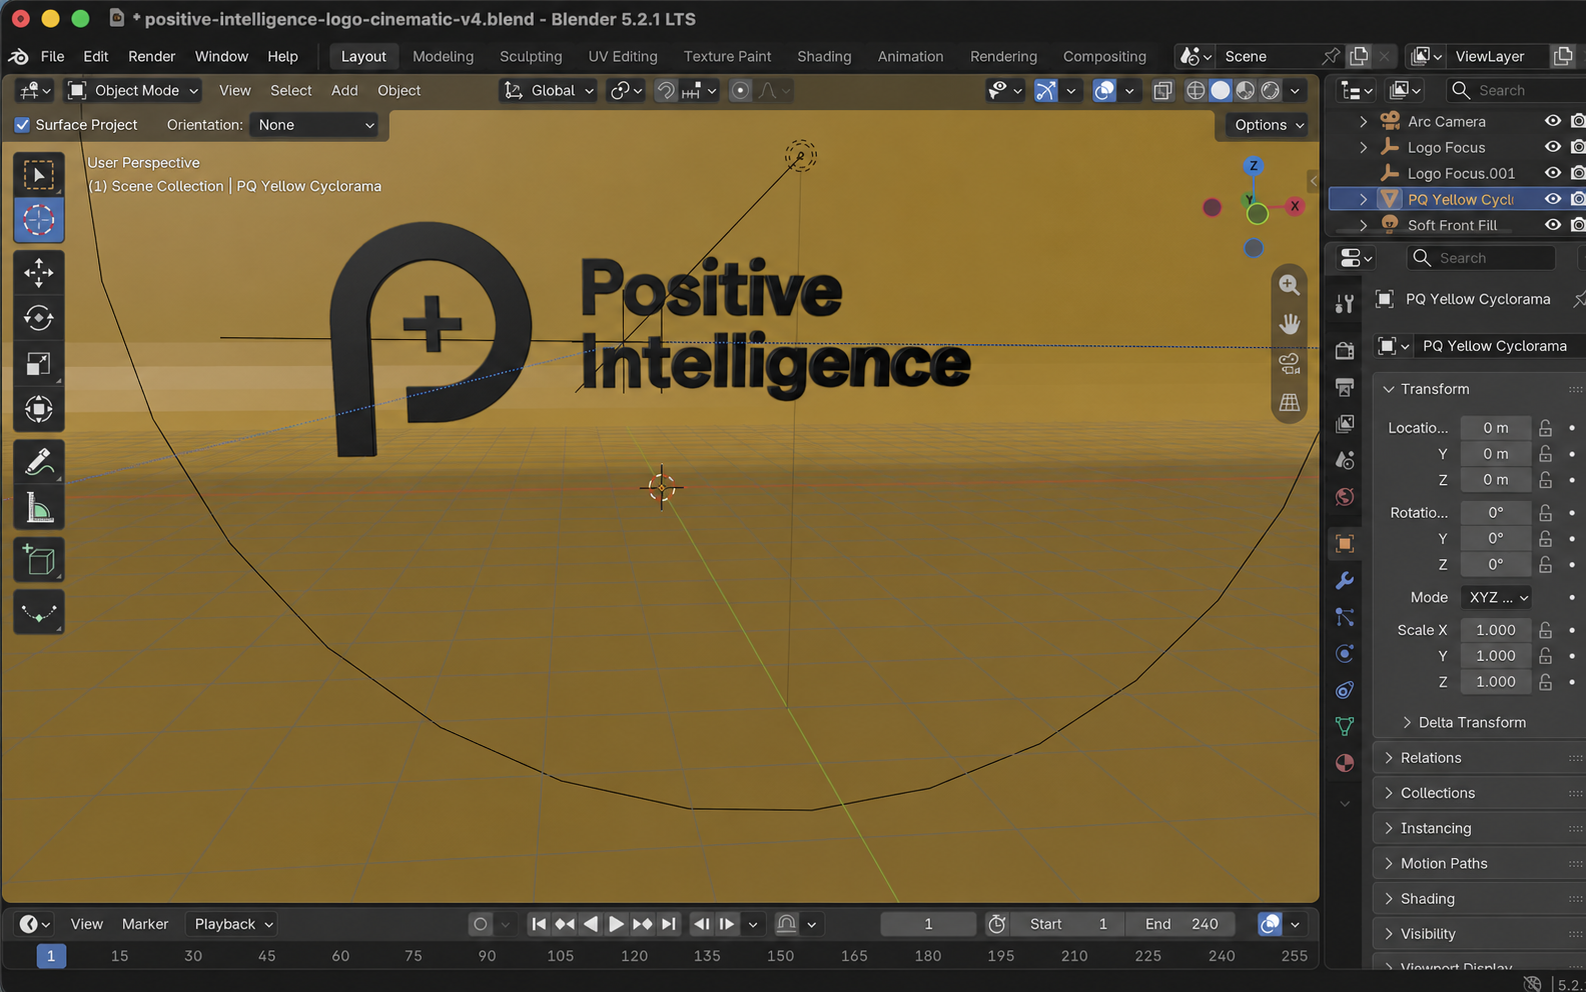Jump to the timeline end frame
This screenshot has width=1586, height=992.
pyautogui.click(x=669, y=924)
